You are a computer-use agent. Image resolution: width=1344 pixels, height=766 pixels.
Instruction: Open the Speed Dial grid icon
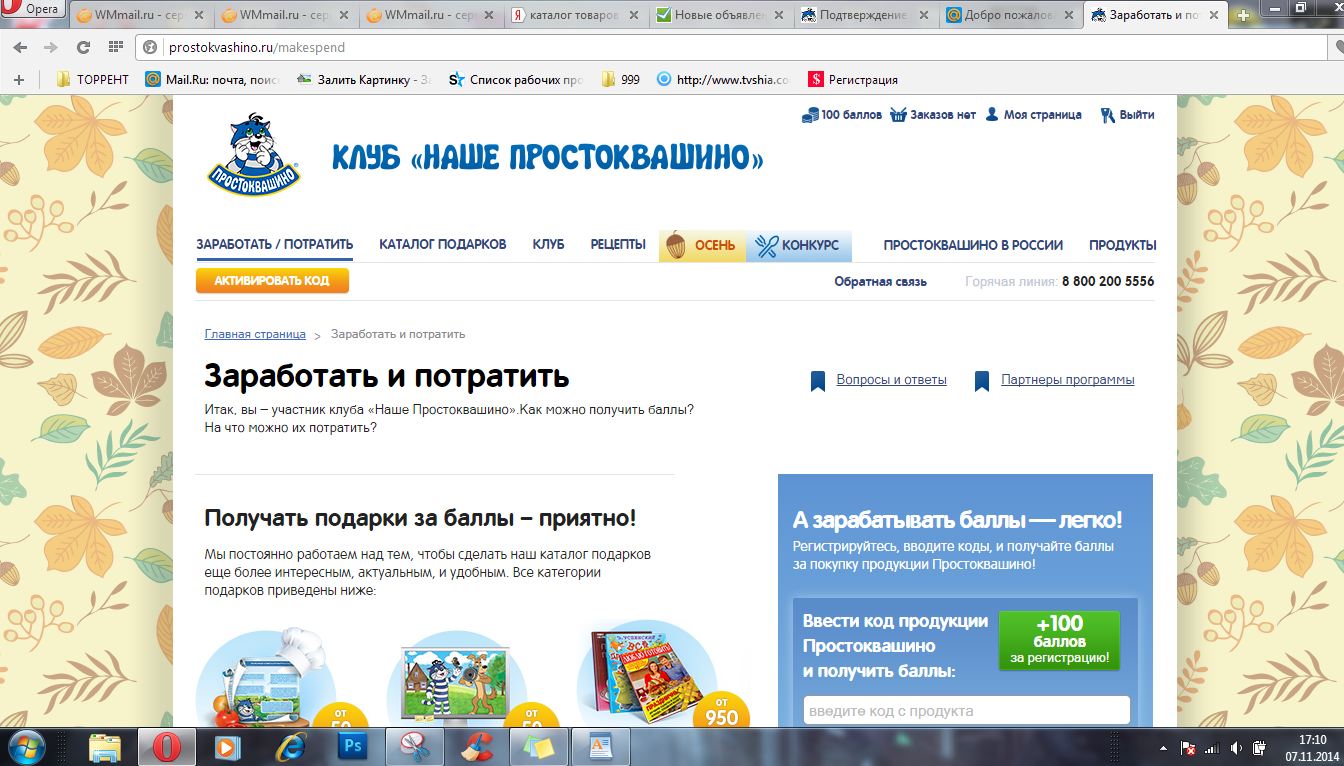point(115,47)
